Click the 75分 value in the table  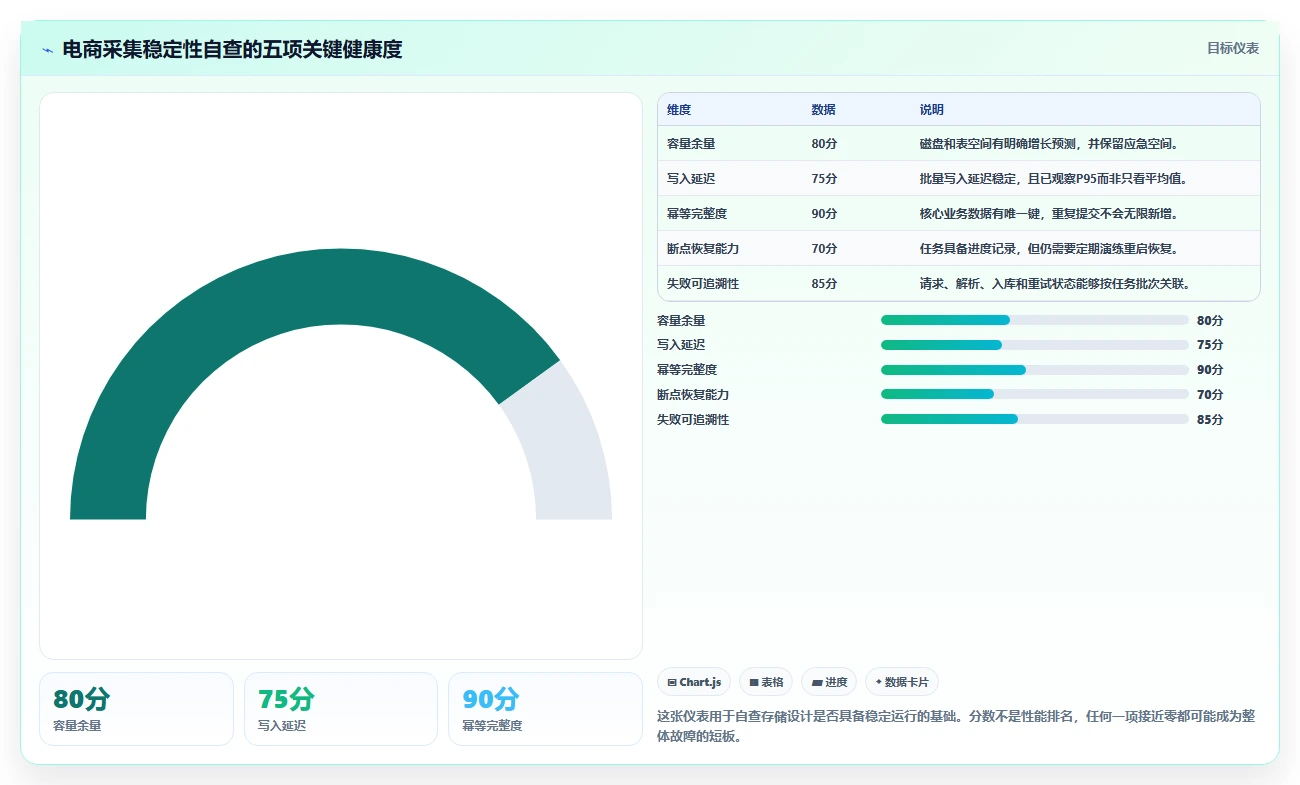(x=824, y=179)
